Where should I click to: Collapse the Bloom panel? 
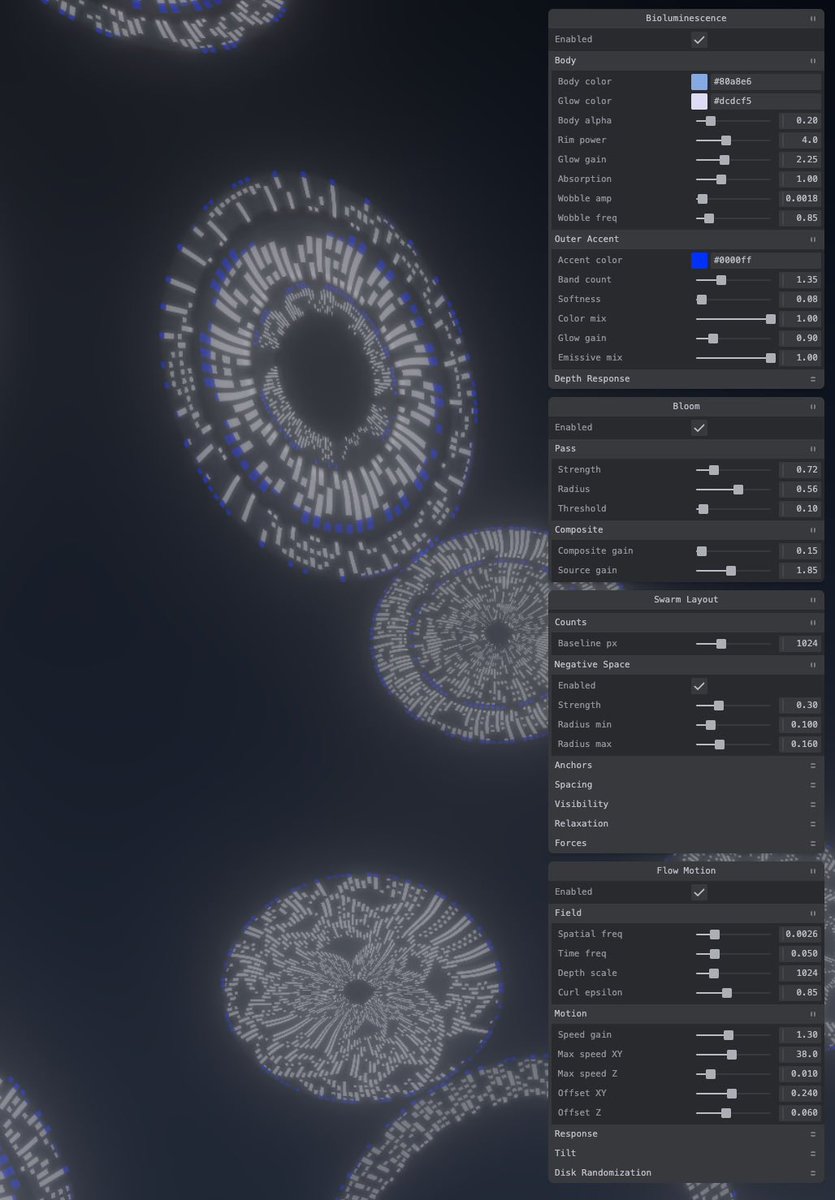point(686,406)
